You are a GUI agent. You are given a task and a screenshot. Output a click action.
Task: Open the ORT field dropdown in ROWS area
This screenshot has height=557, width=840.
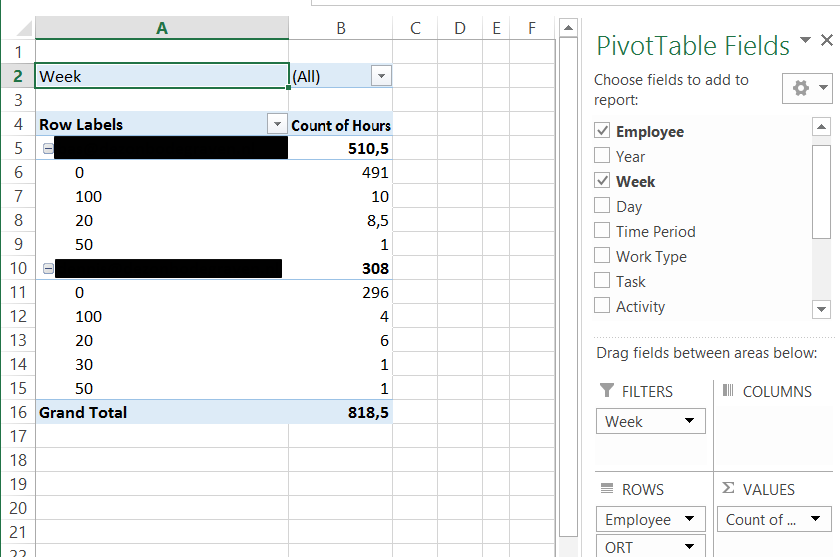tap(689, 547)
